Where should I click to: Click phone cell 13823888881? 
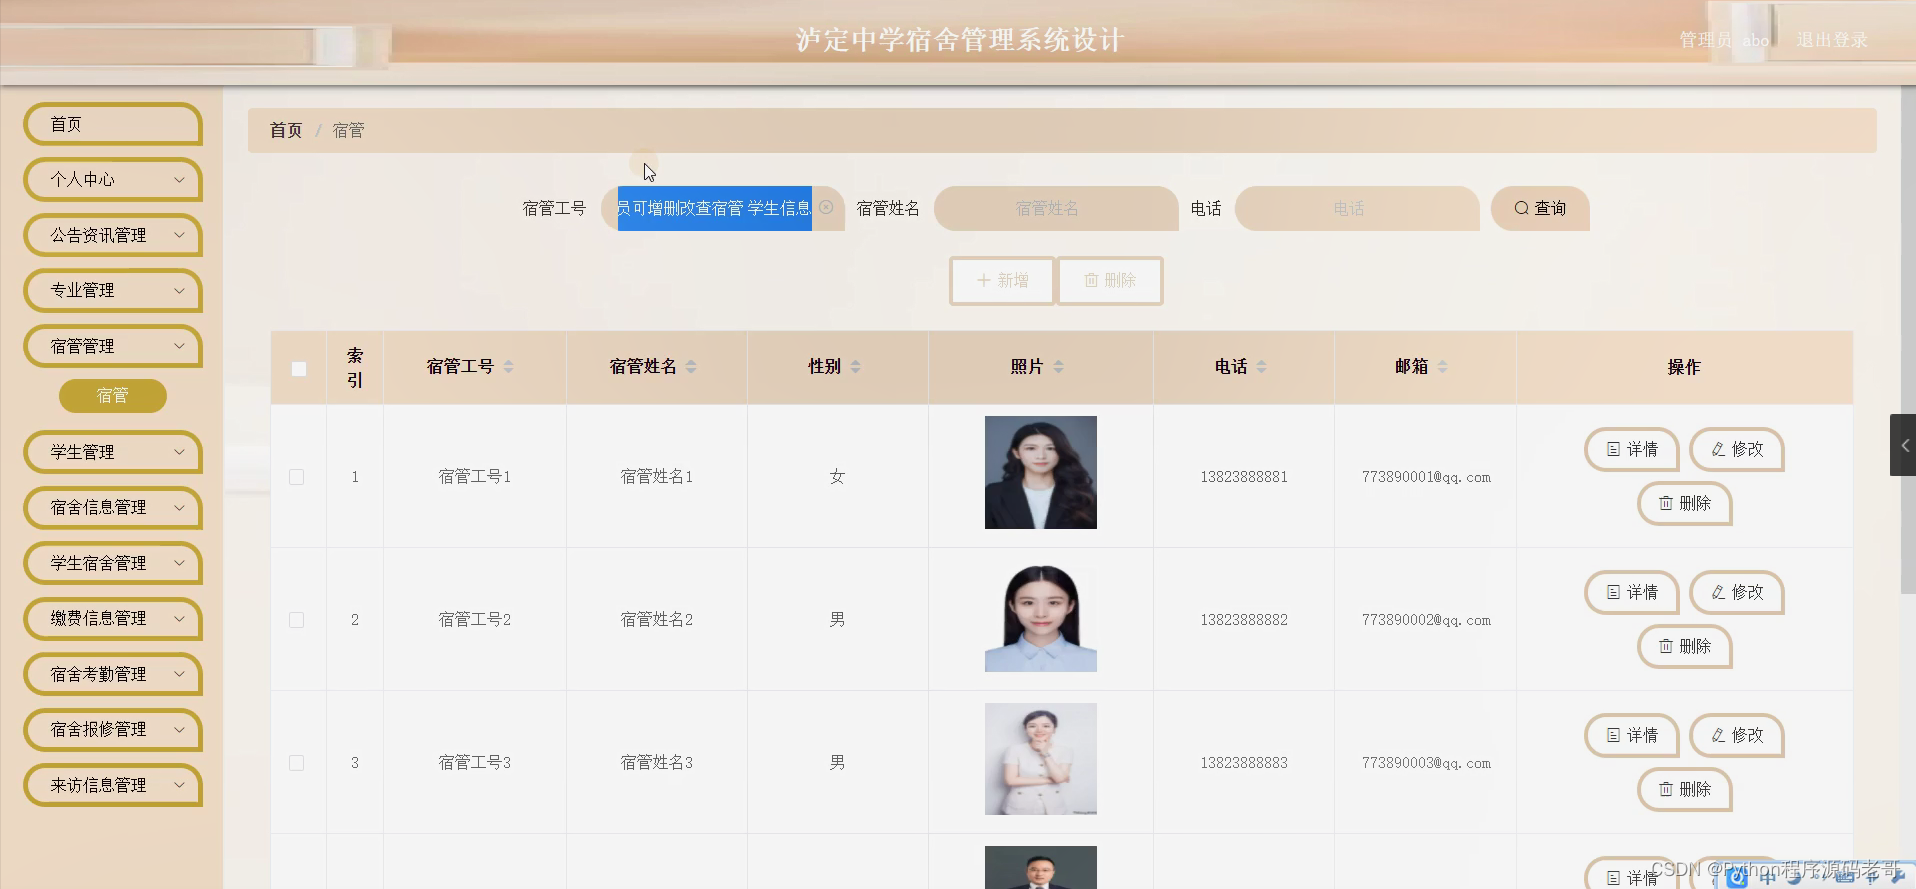1244,477
